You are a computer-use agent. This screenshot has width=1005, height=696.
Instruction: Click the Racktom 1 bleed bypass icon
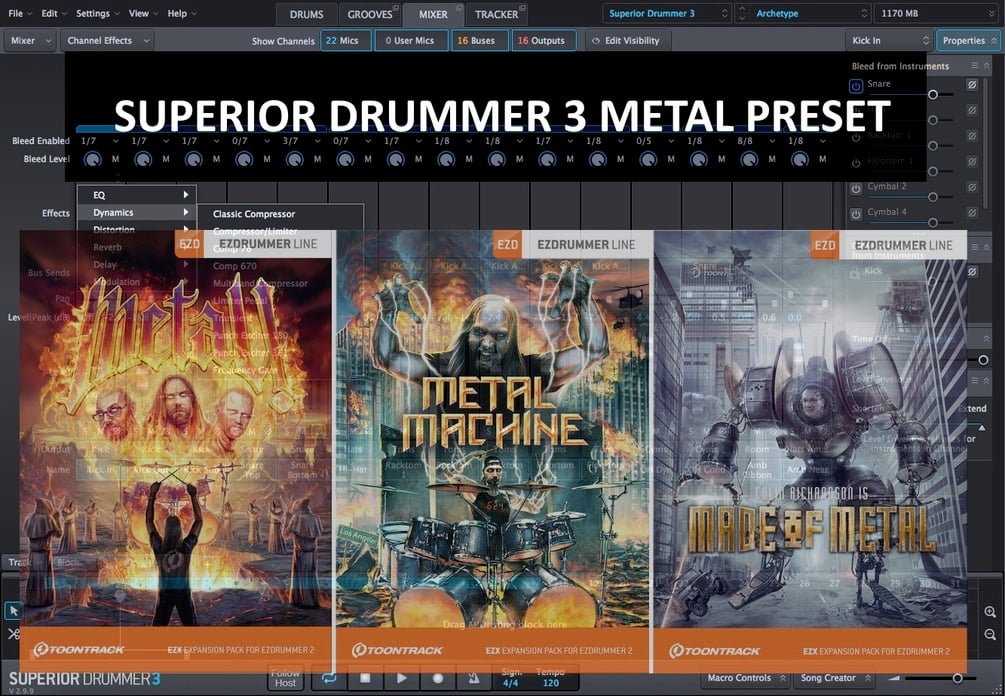(972, 136)
